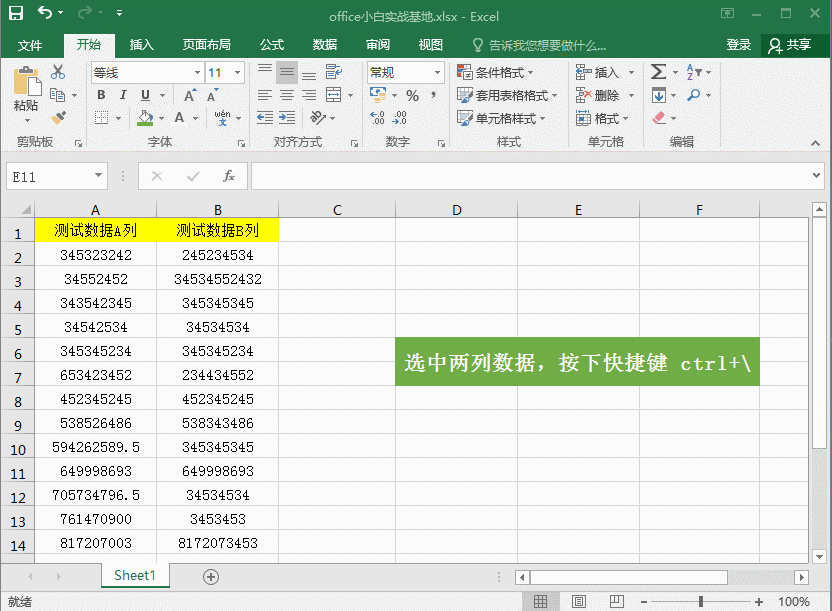Viewport: 832px width, 611px height.
Task: Add a new sheet with plus button
Action: click(211, 577)
